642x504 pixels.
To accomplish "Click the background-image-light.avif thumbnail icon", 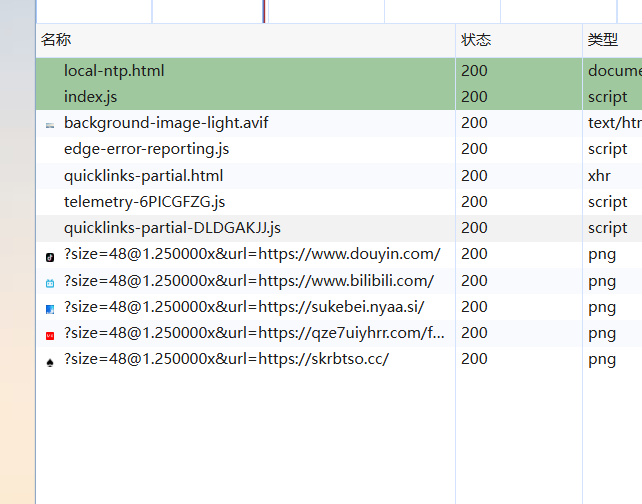I will (50, 125).
